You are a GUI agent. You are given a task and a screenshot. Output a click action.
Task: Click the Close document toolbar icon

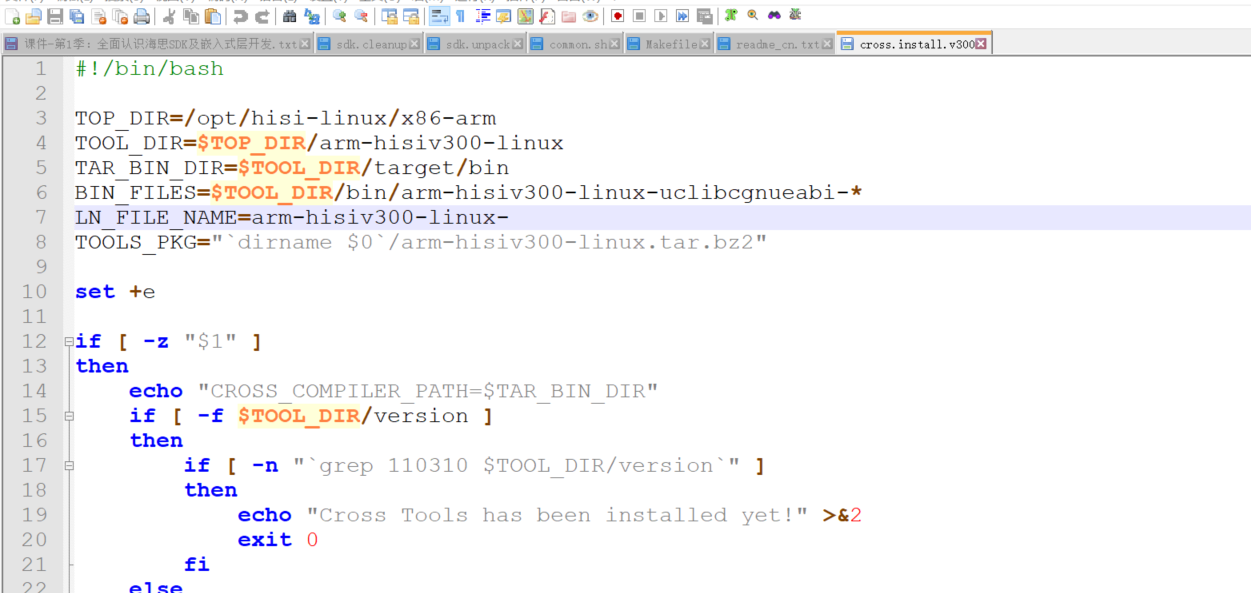[x=99, y=16]
